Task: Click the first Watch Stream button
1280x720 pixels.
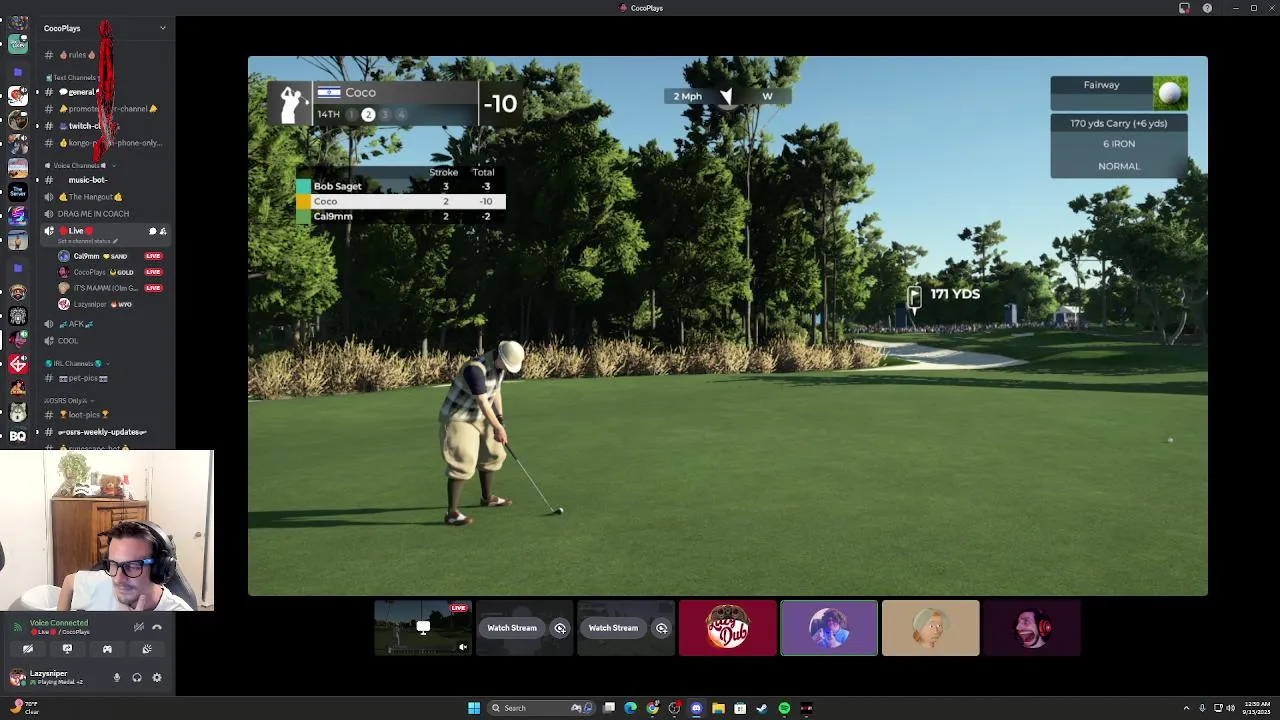Action: tap(512, 628)
